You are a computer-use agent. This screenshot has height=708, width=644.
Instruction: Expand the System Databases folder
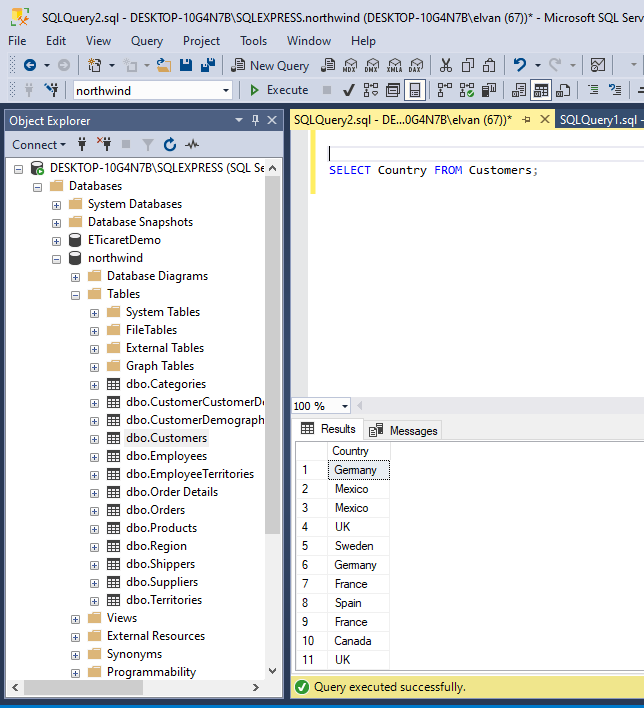56,205
